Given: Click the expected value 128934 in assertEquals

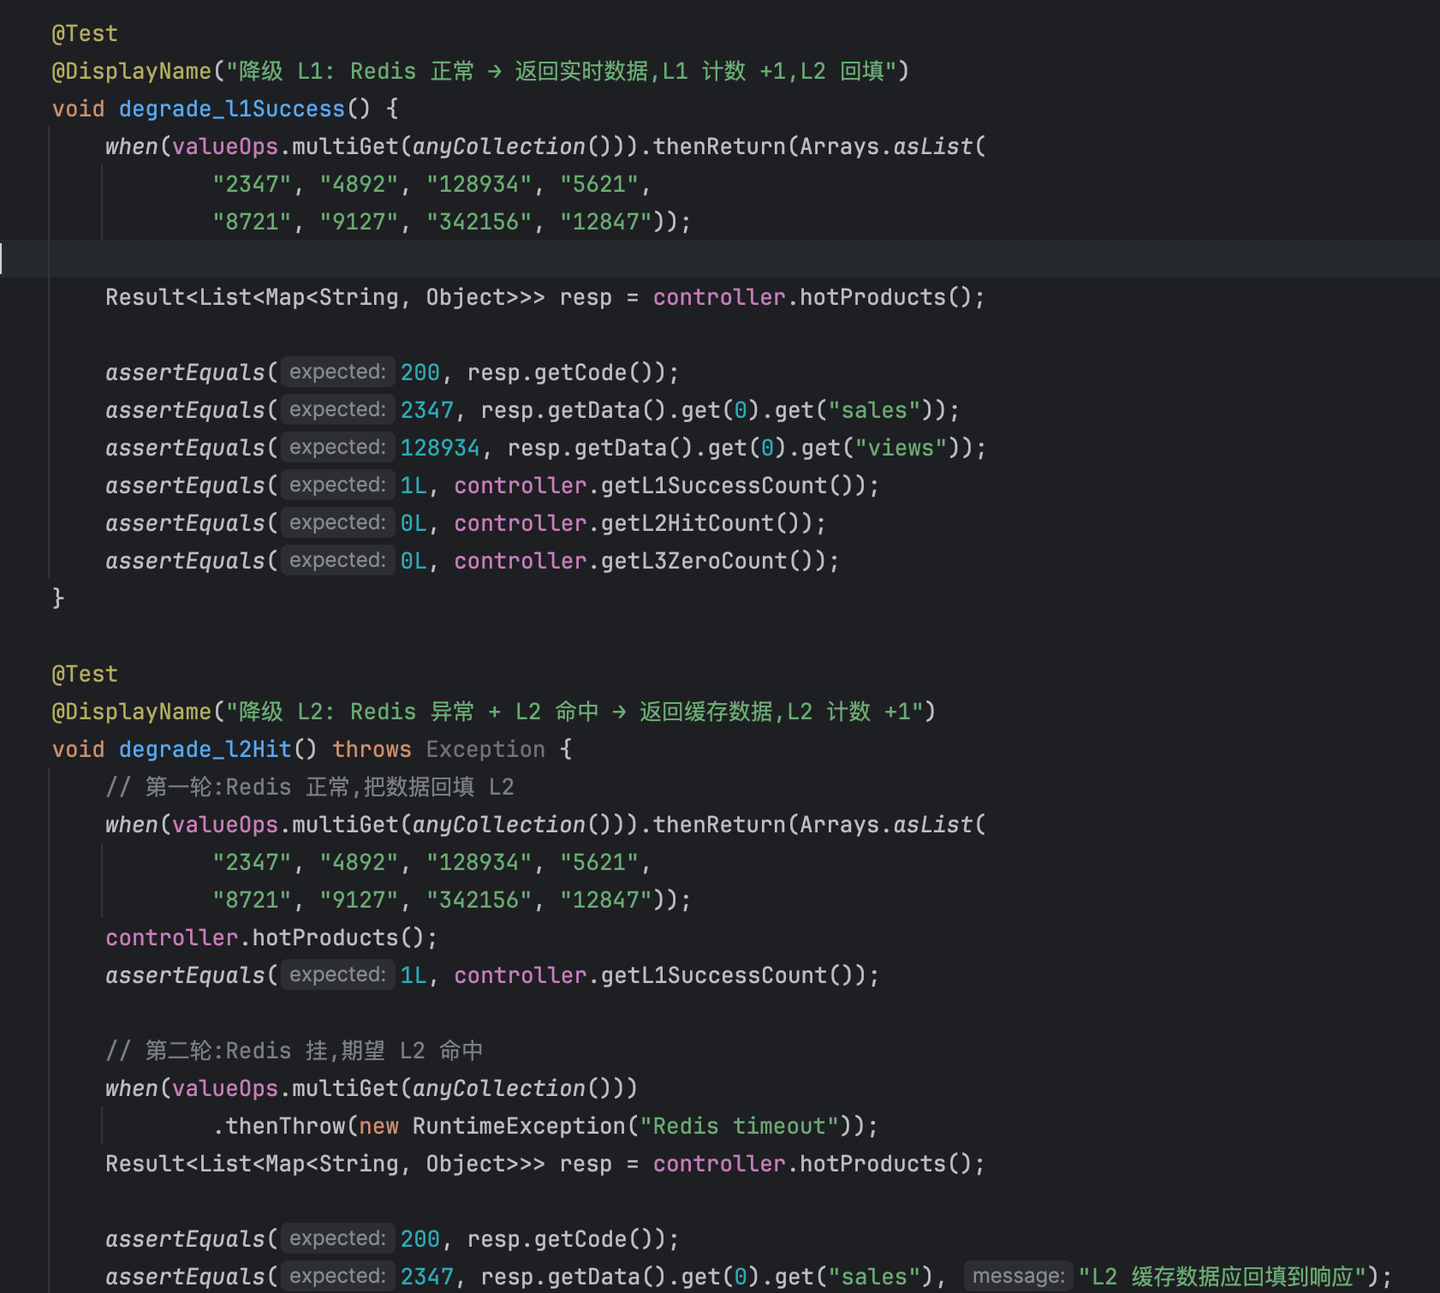Looking at the screenshot, I should tap(440, 448).
